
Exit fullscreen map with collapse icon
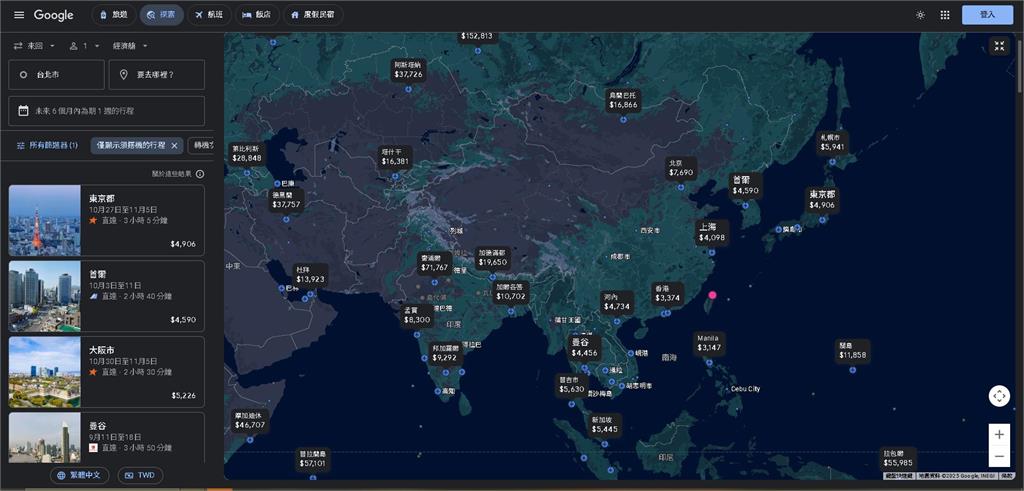999,46
